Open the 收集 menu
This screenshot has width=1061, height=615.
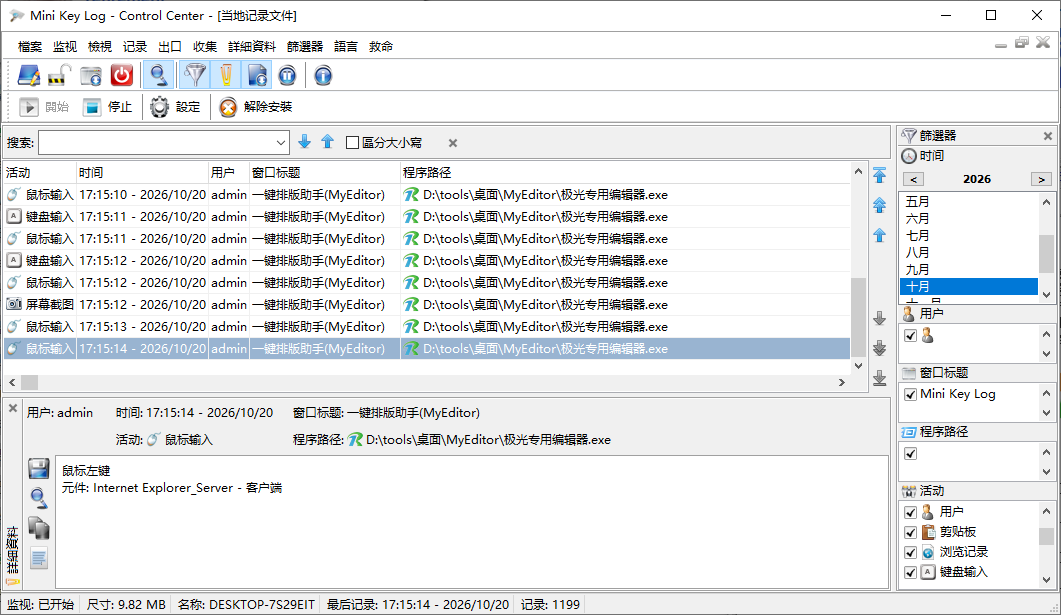click(205, 47)
